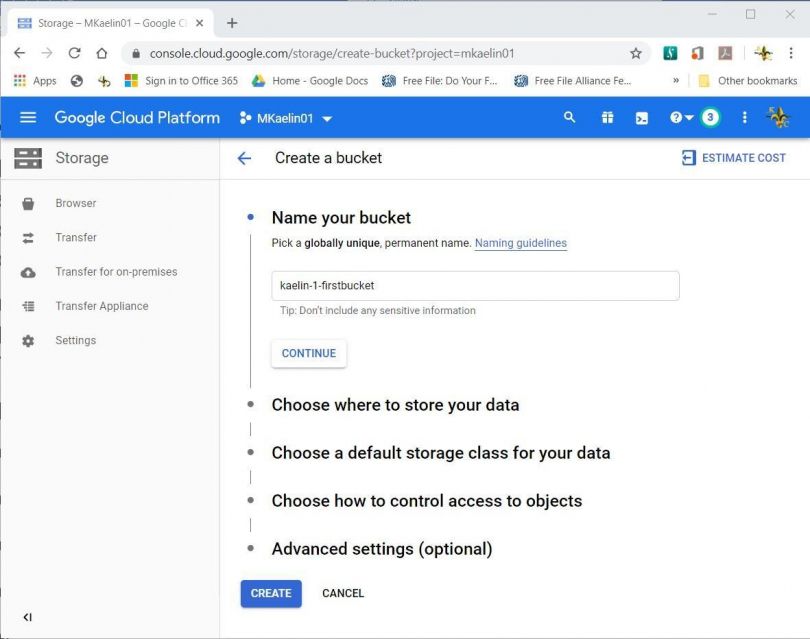810x639 pixels.
Task: Click the CREATE button
Action: click(270, 593)
